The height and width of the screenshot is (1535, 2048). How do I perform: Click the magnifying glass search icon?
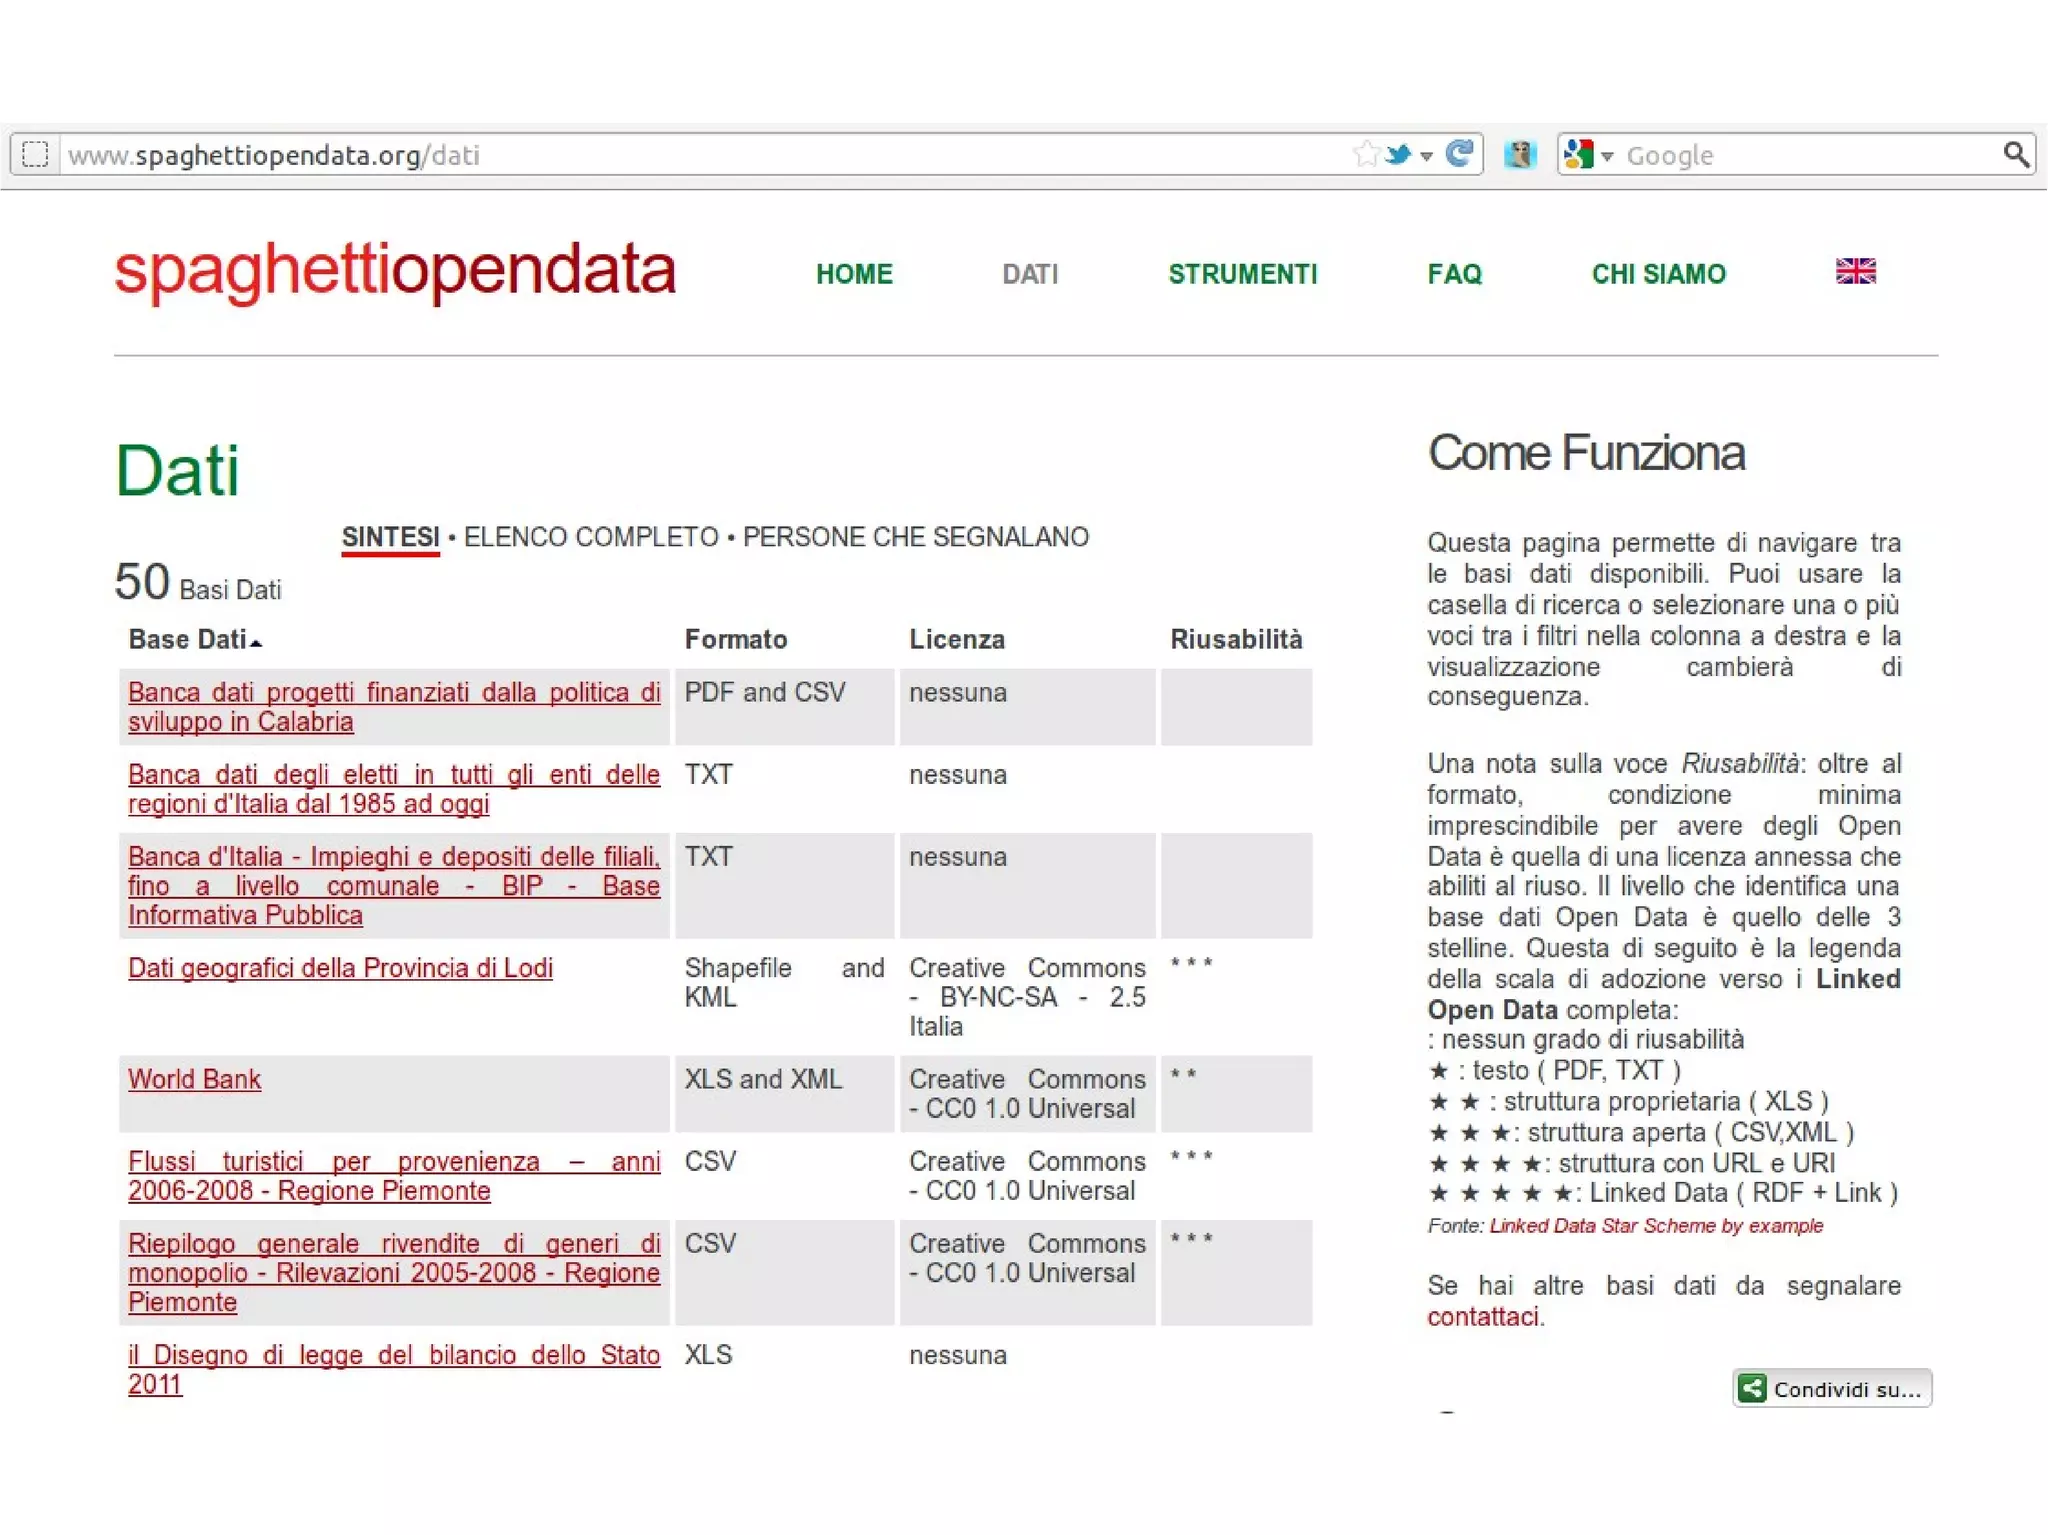point(2015,154)
